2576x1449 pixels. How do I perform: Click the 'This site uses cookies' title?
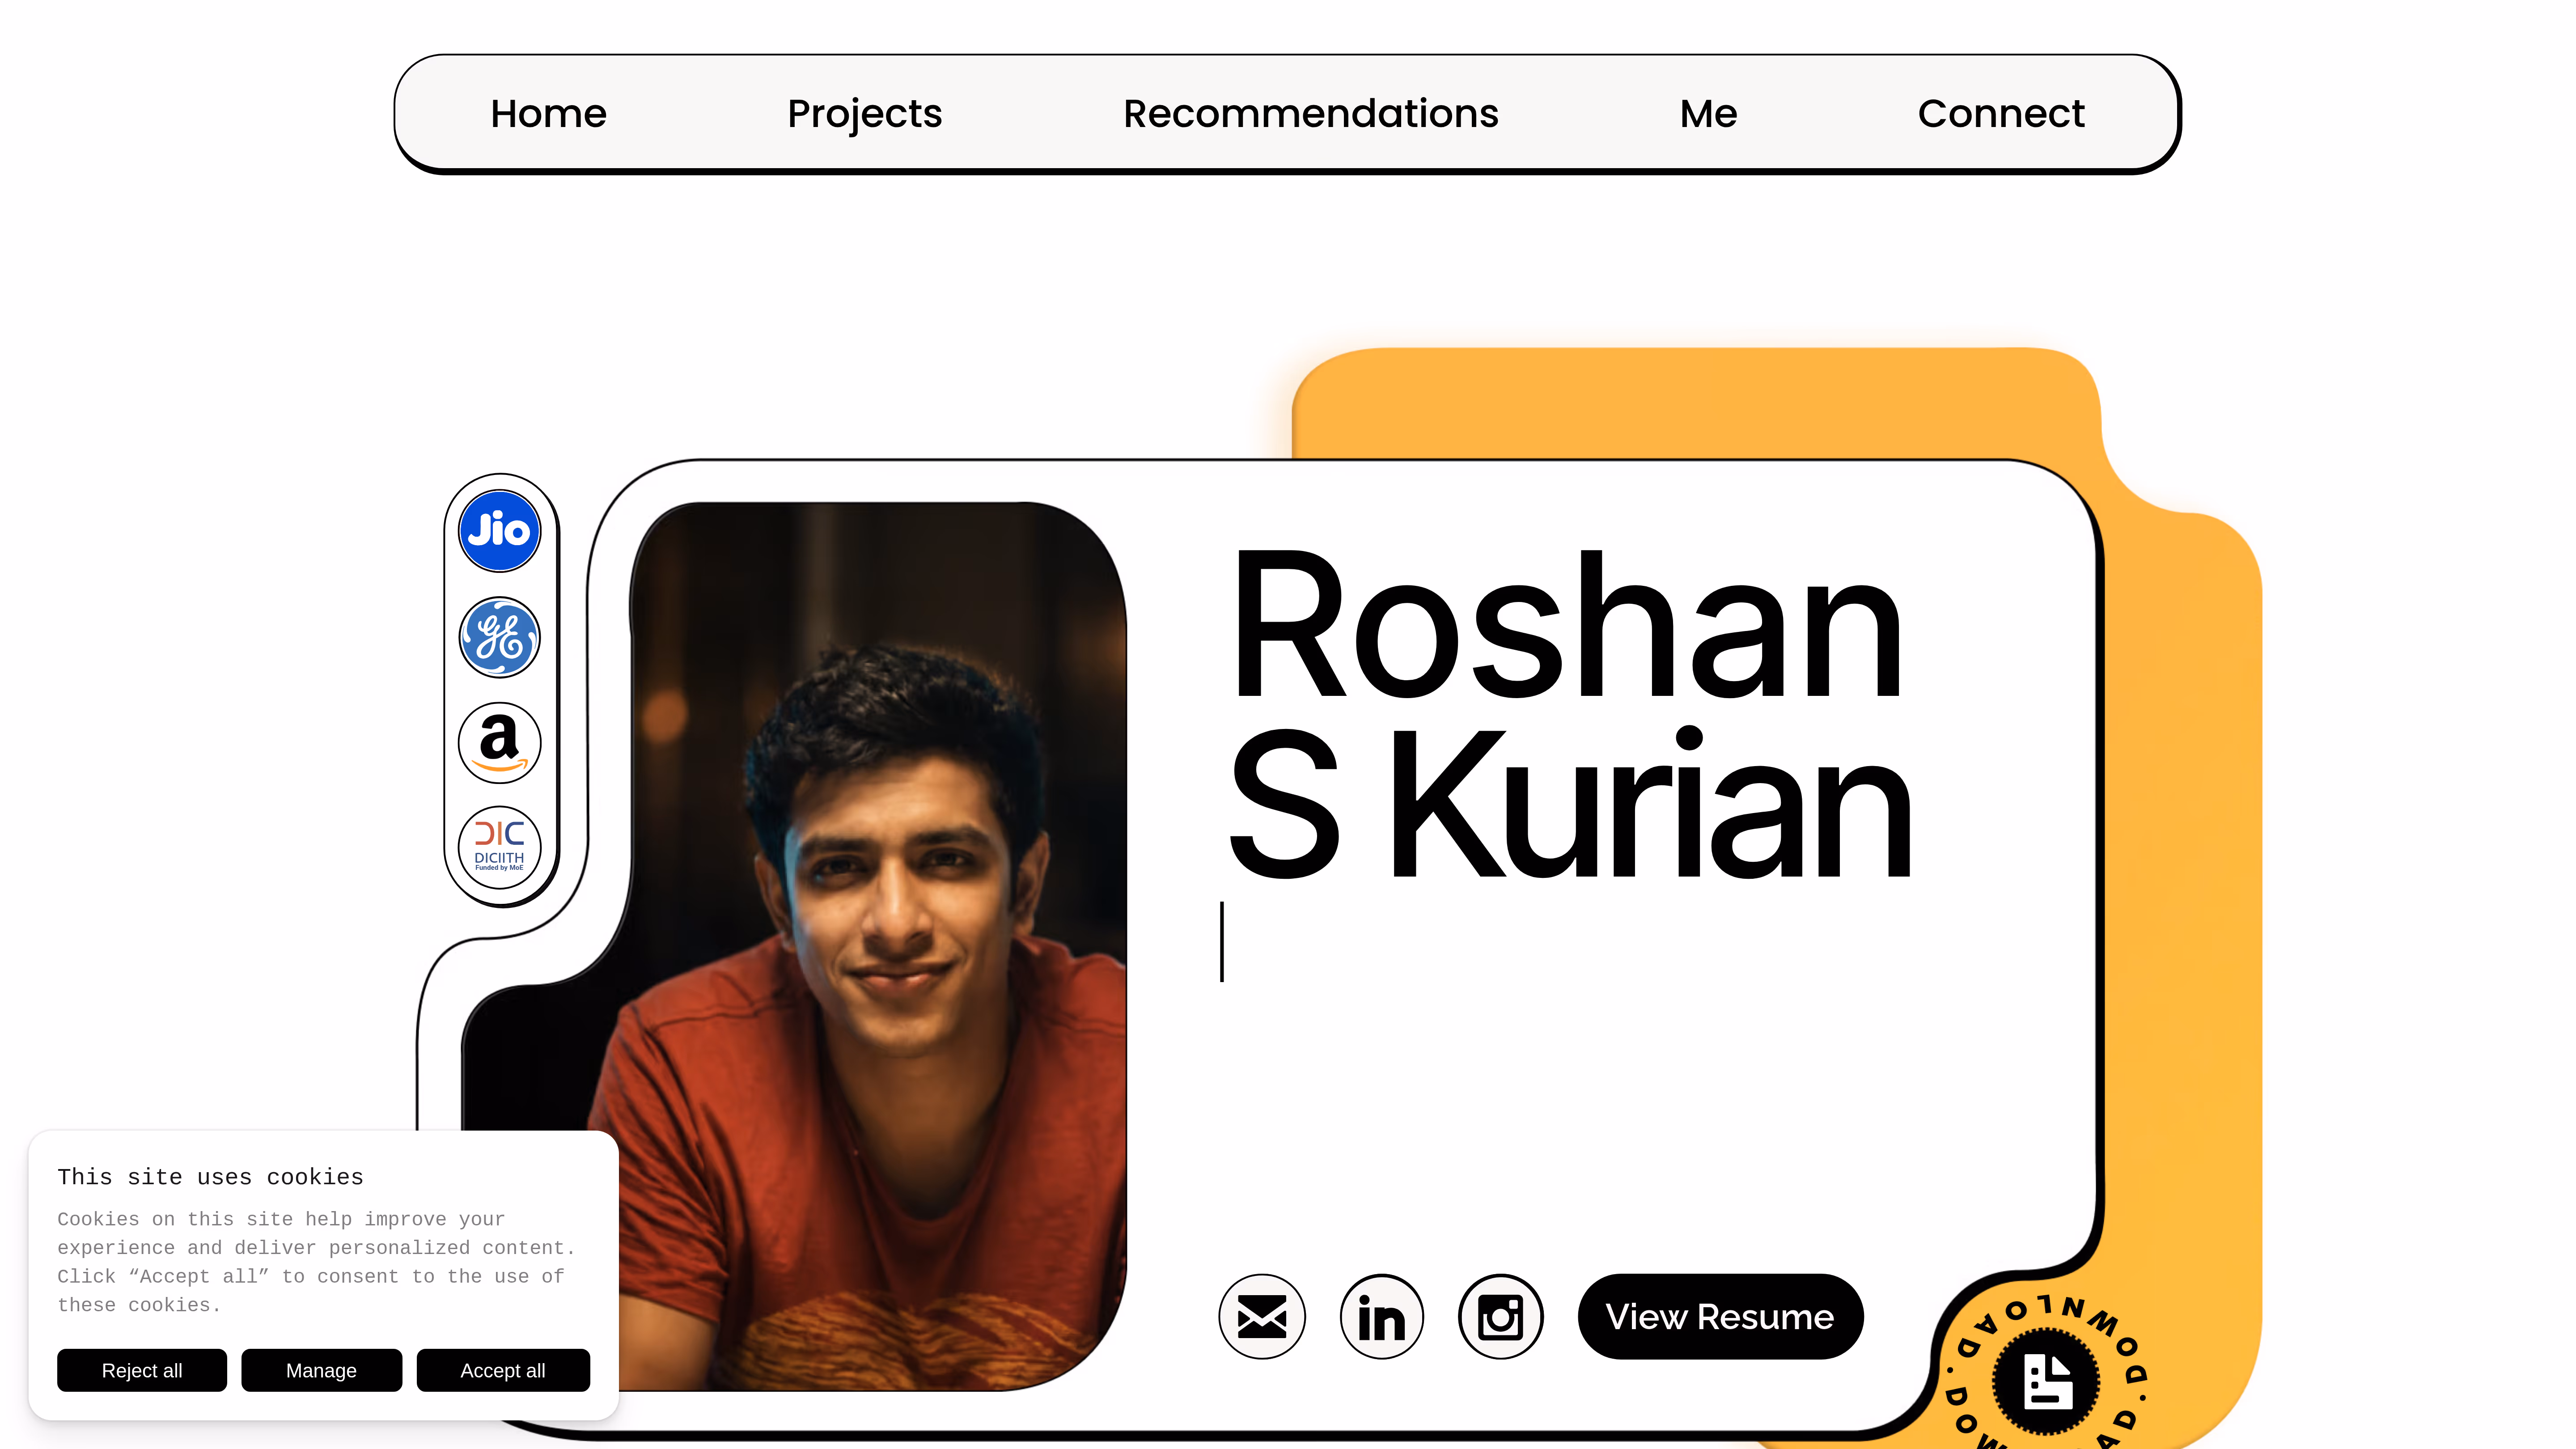pyautogui.click(x=210, y=1177)
